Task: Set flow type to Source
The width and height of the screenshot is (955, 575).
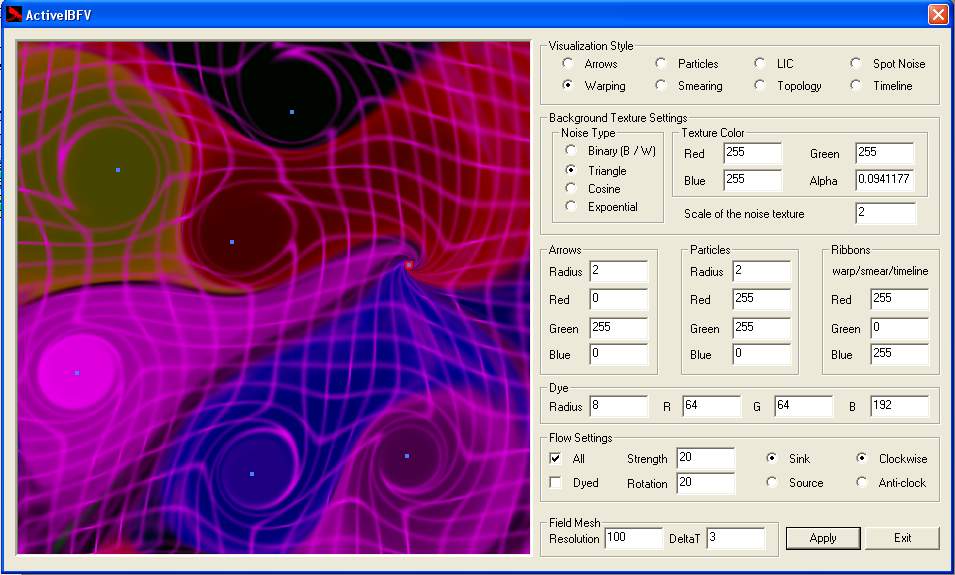Action: (772, 483)
